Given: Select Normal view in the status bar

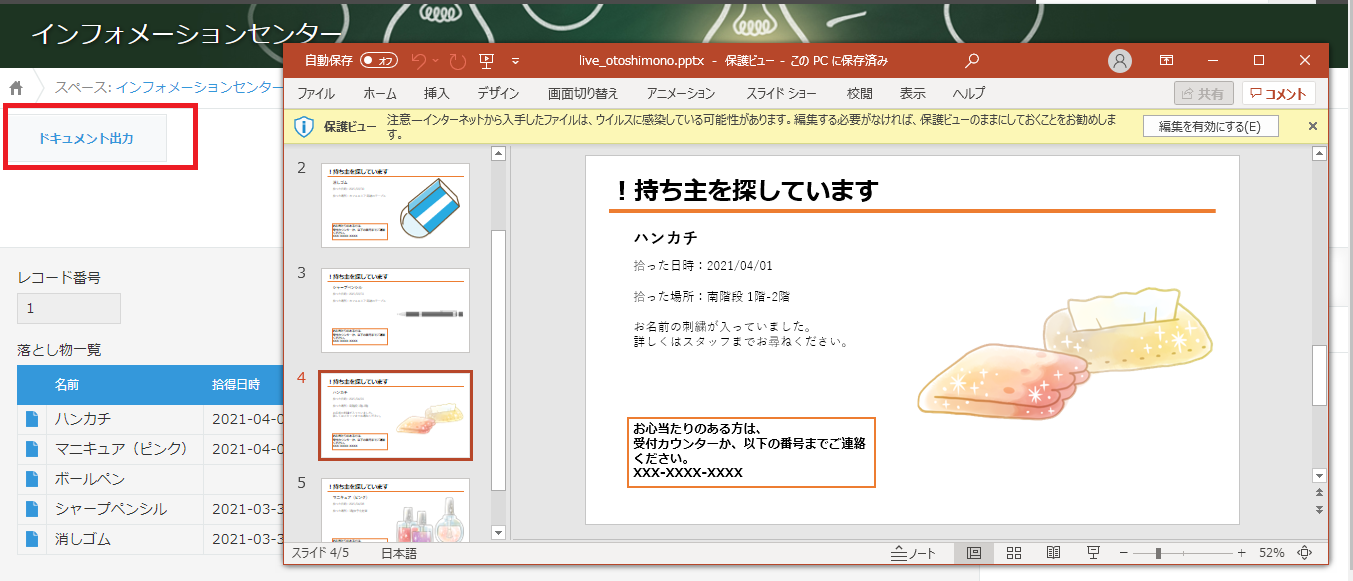Looking at the screenshot, I should [975, 553].
